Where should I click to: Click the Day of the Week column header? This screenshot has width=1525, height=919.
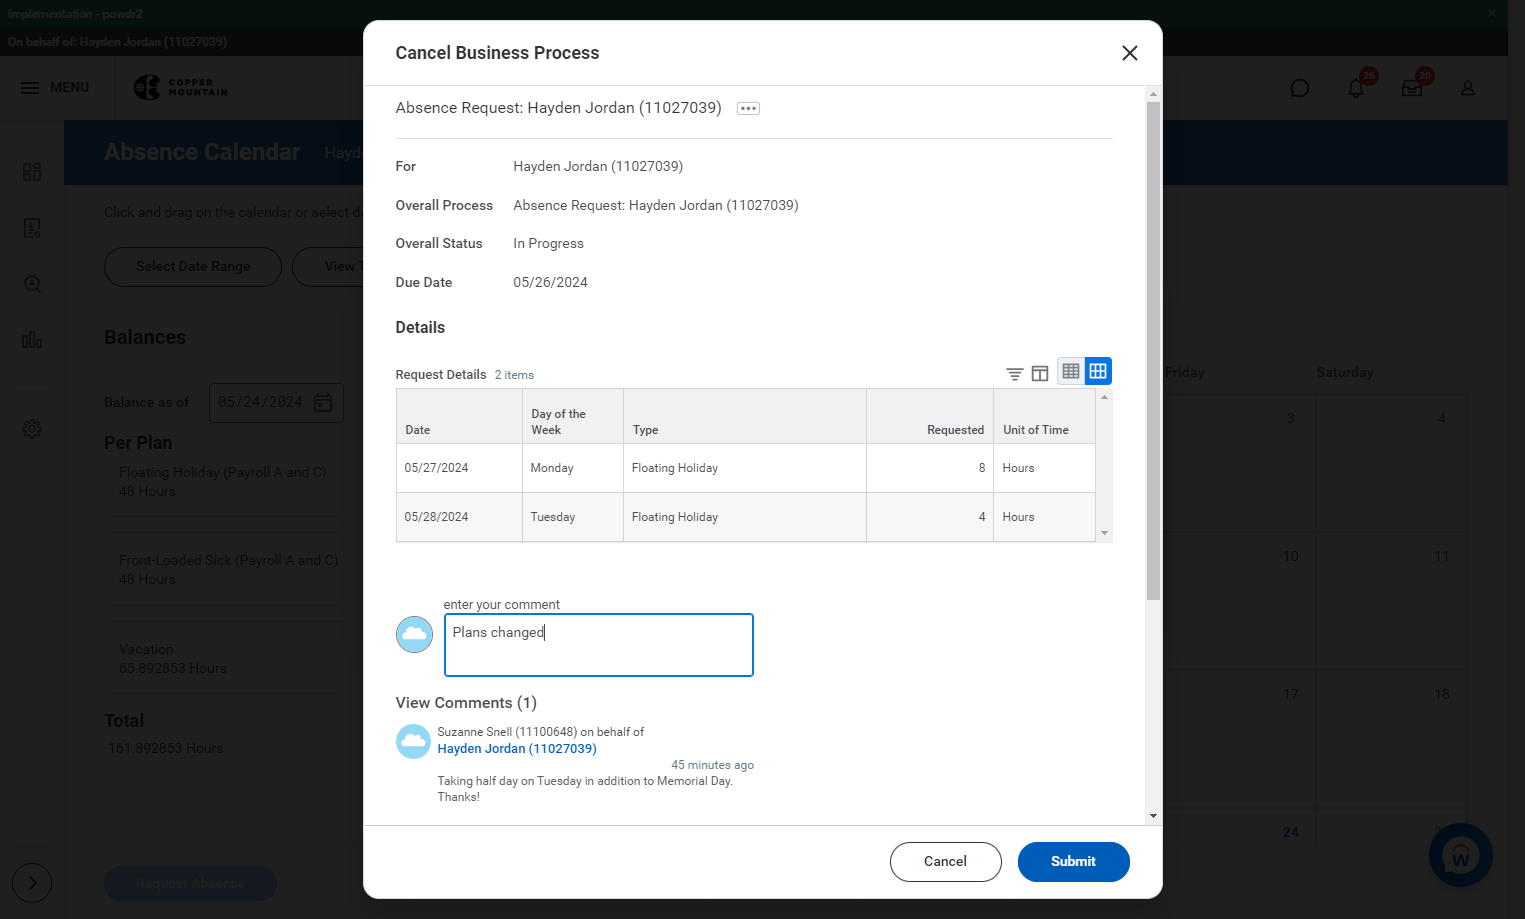pos(573,417)
